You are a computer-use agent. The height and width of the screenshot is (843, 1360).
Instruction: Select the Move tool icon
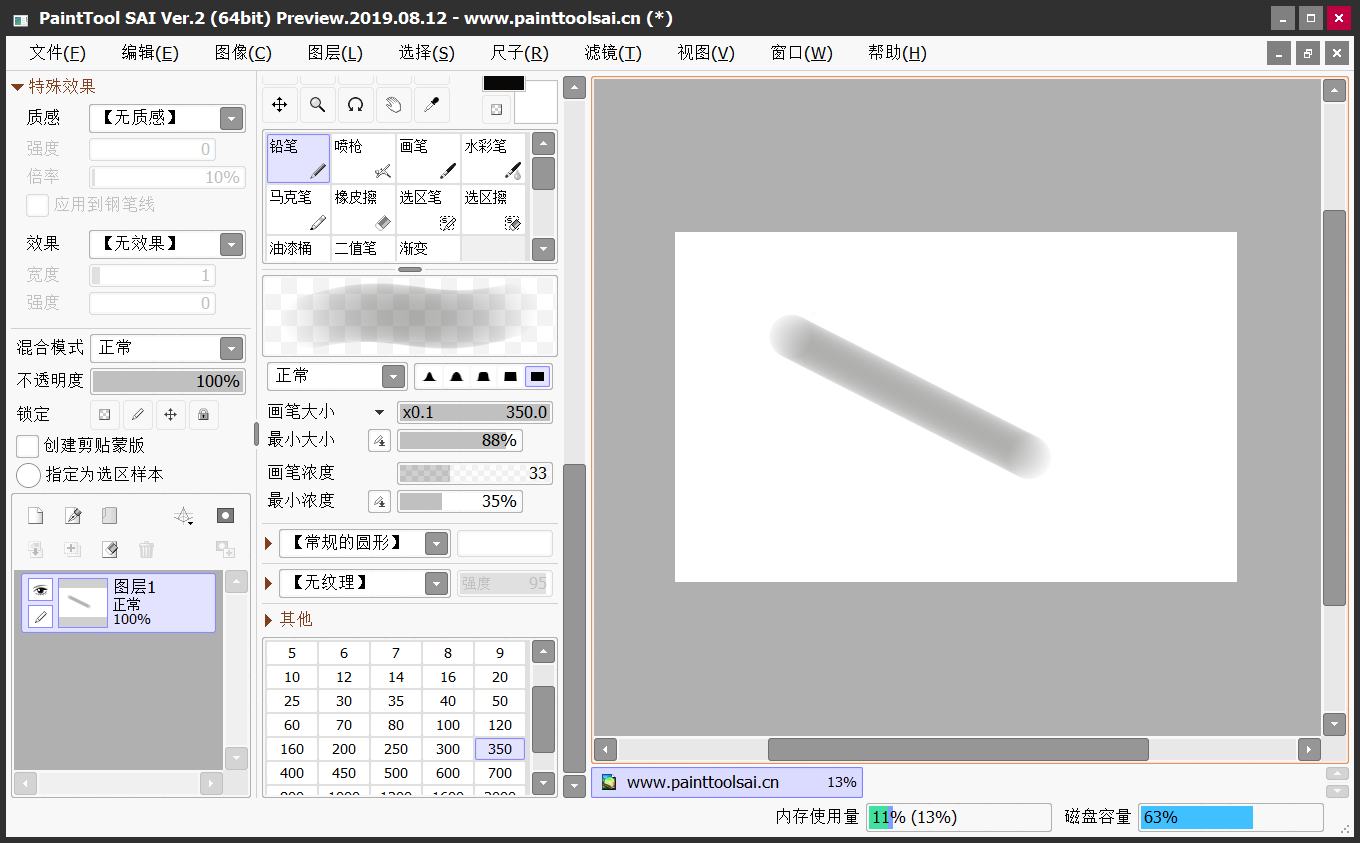pyautogui.click(x=280, y=104)
